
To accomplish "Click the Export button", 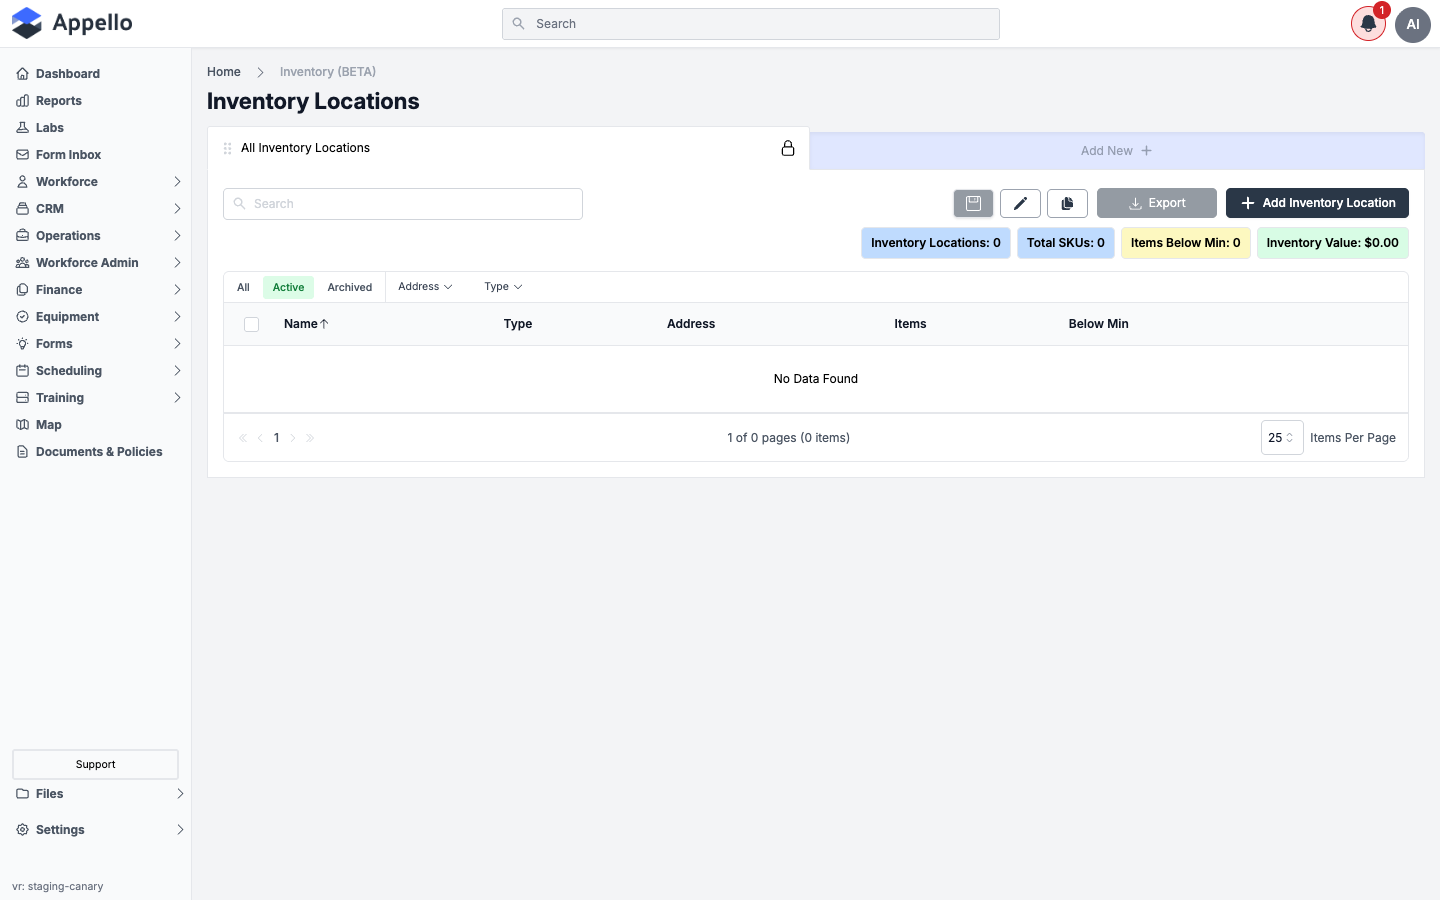I will tap(1157, 203).
